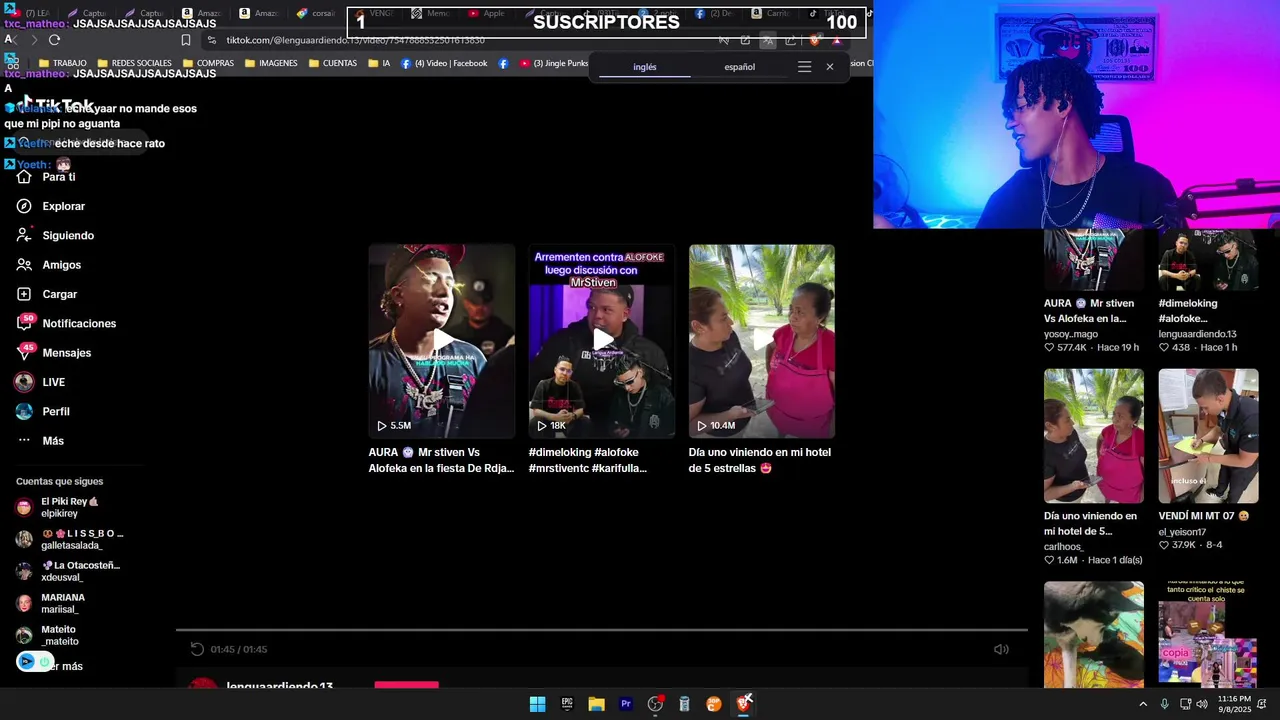Image resolution: width=1280 pixels, height=720 pixels.
Task: Click the carlhoos_ username
Action: pyautogui.click(x=1063, y=547)
